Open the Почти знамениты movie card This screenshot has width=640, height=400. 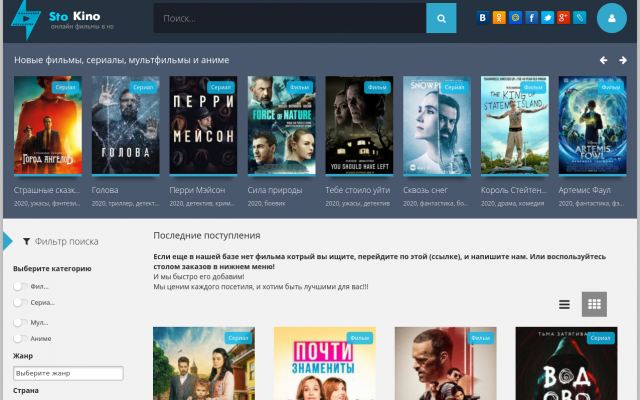tap(325, 363)
